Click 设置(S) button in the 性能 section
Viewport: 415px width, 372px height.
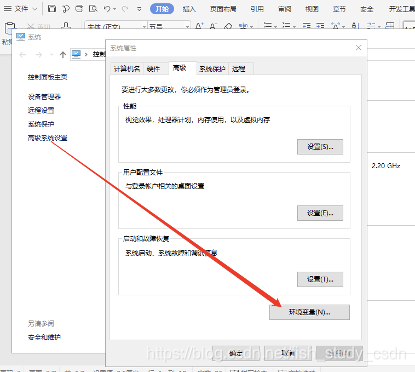click(x=320, y=147)
